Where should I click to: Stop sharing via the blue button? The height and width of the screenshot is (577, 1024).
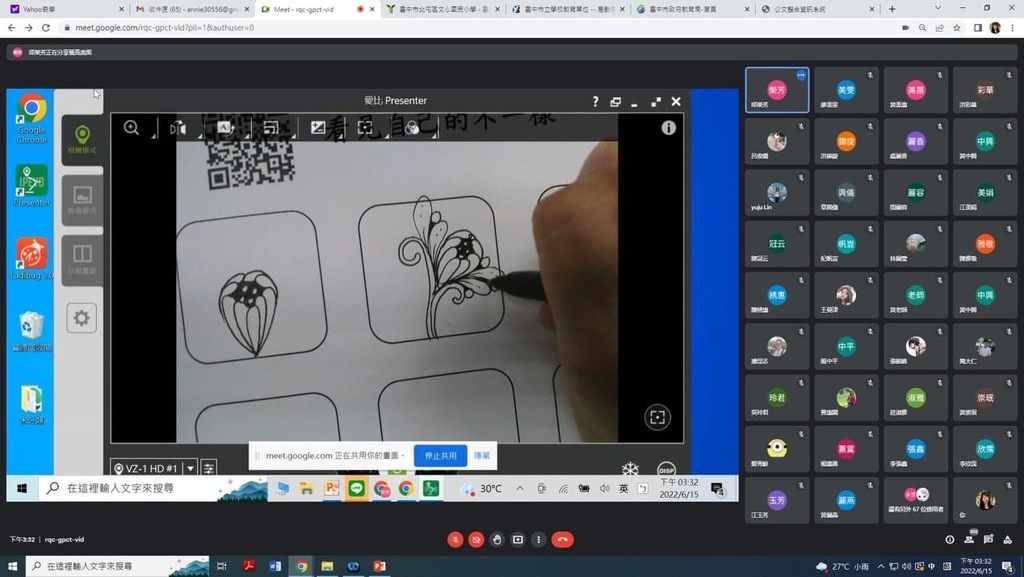tap(440, 456)
